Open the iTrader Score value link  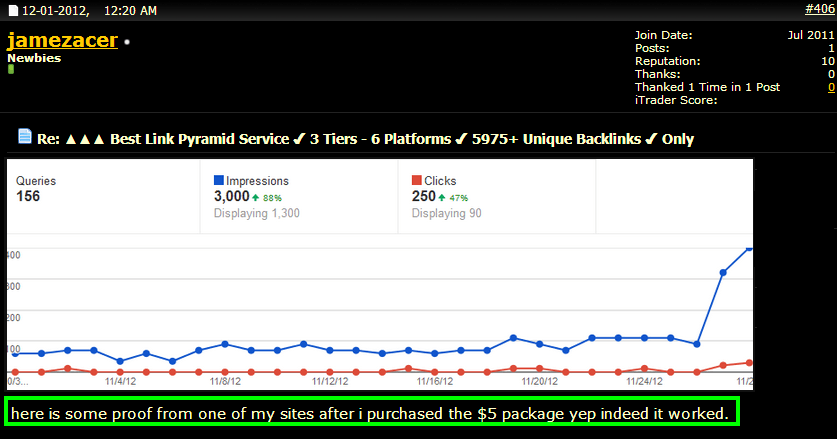[x=831, y=87]
